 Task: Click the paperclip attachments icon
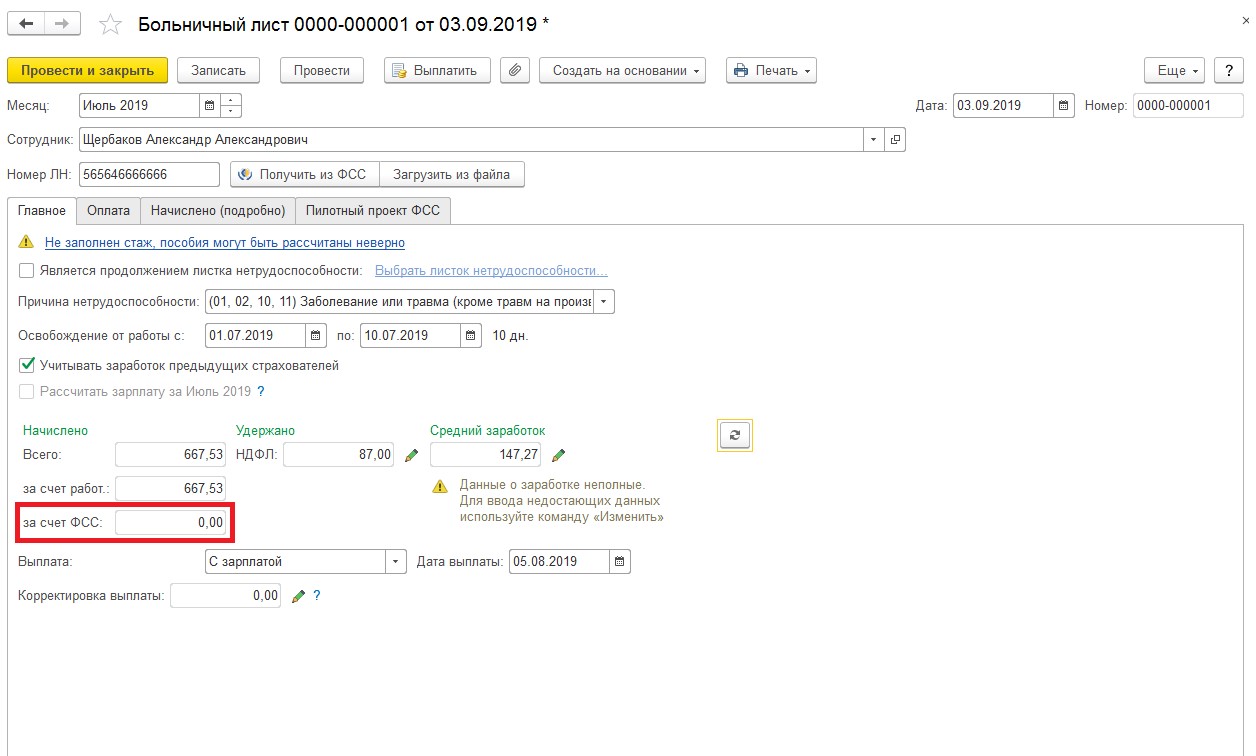tap(514, 71)
